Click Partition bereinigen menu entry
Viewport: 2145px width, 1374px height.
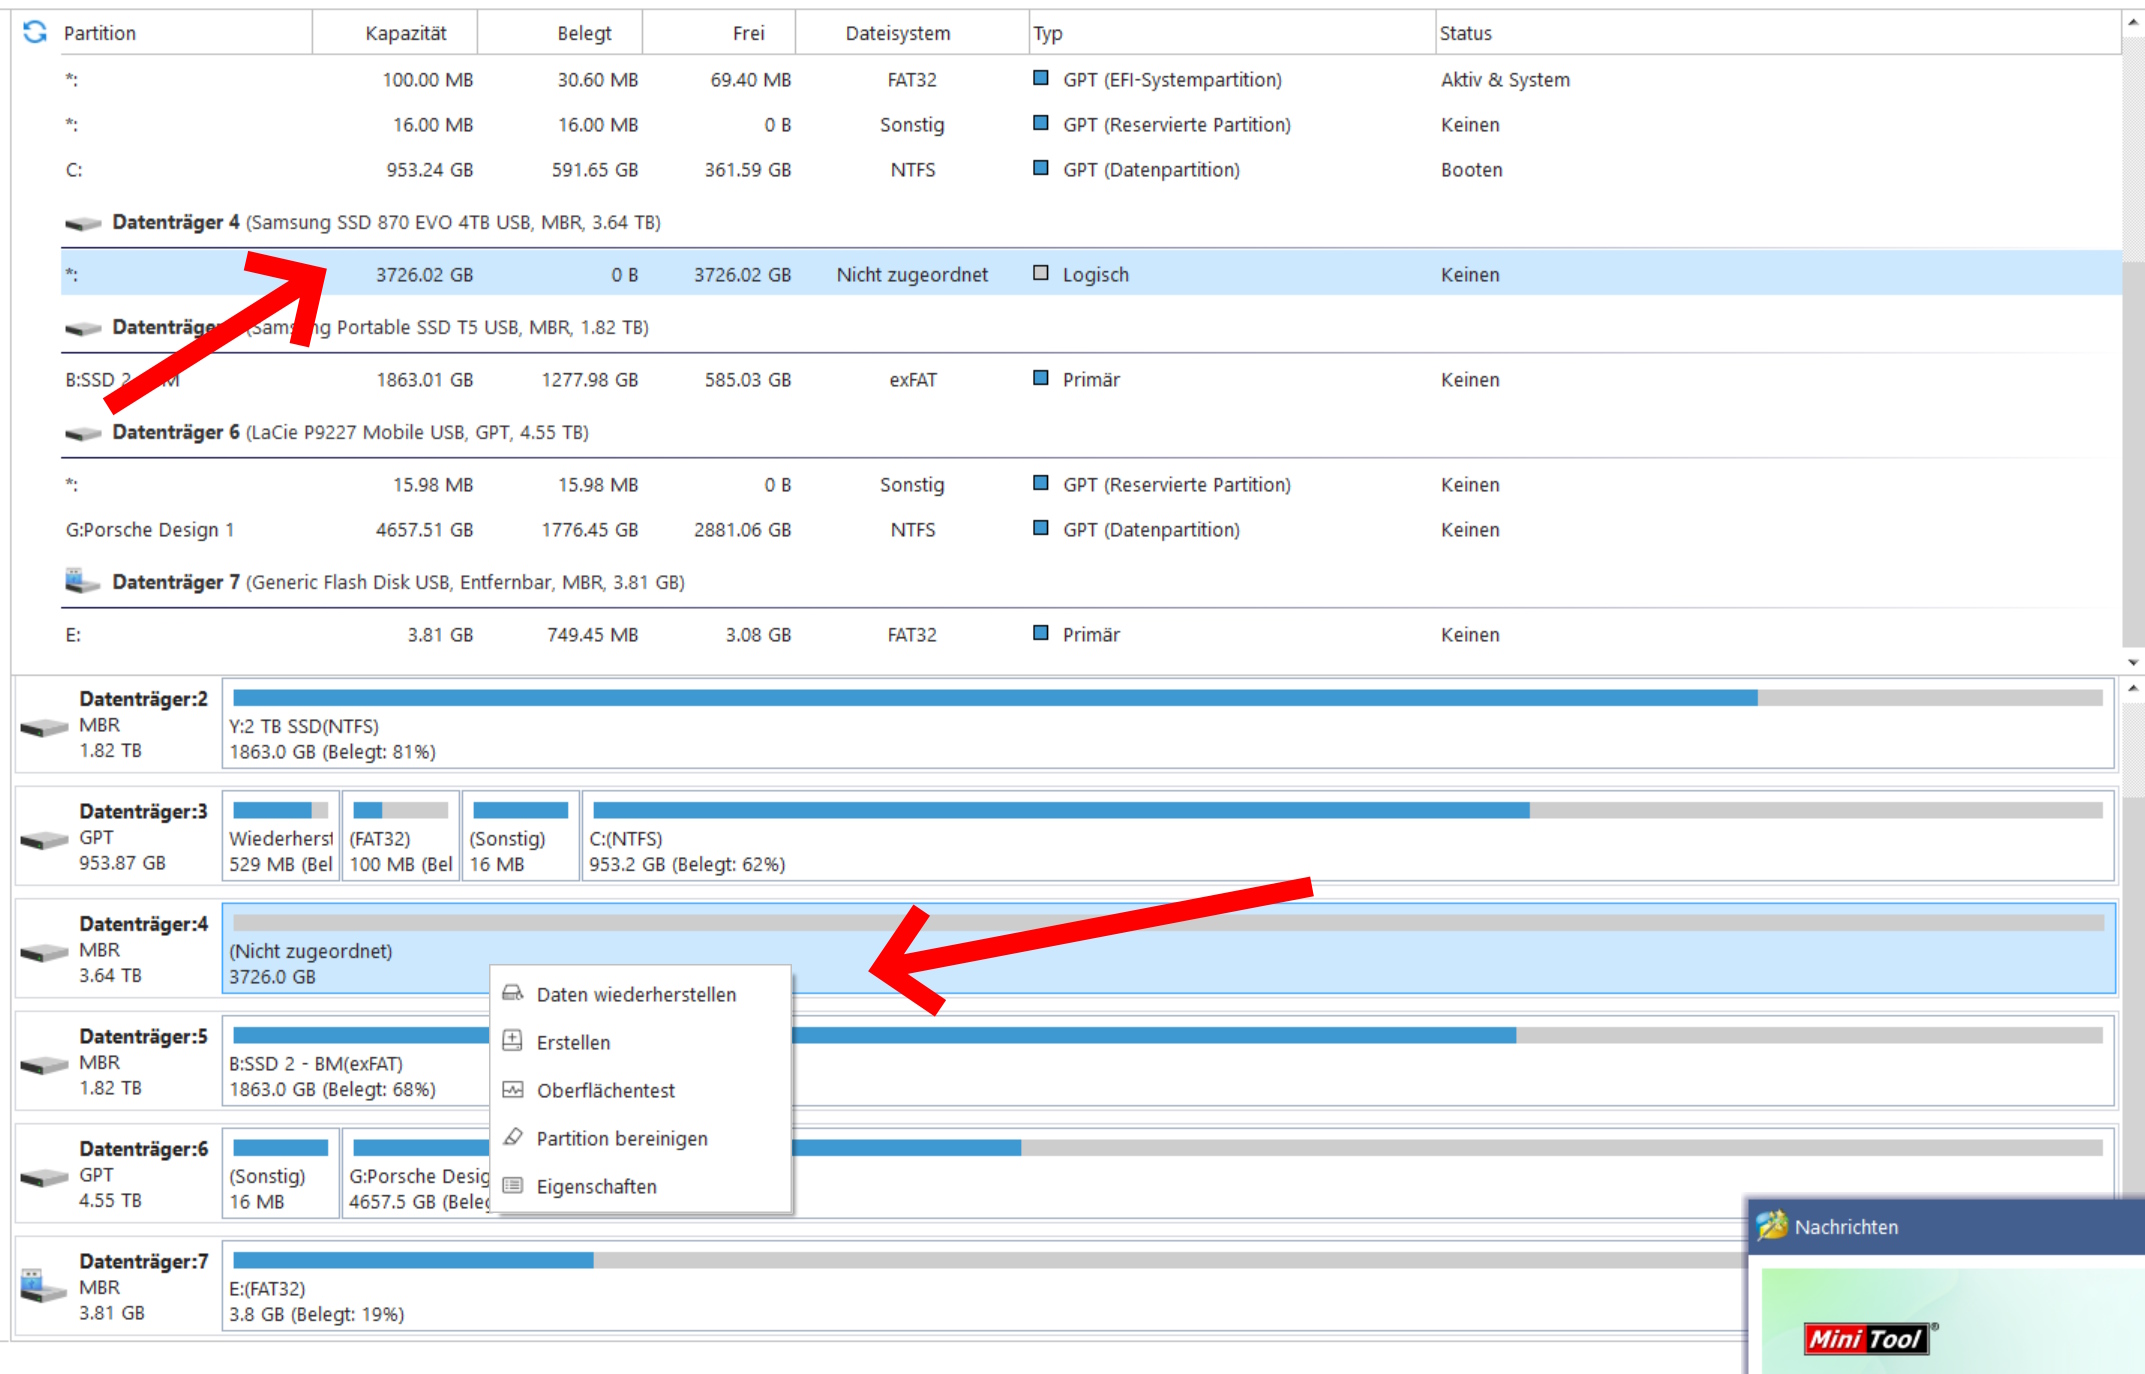(621, 1139)
